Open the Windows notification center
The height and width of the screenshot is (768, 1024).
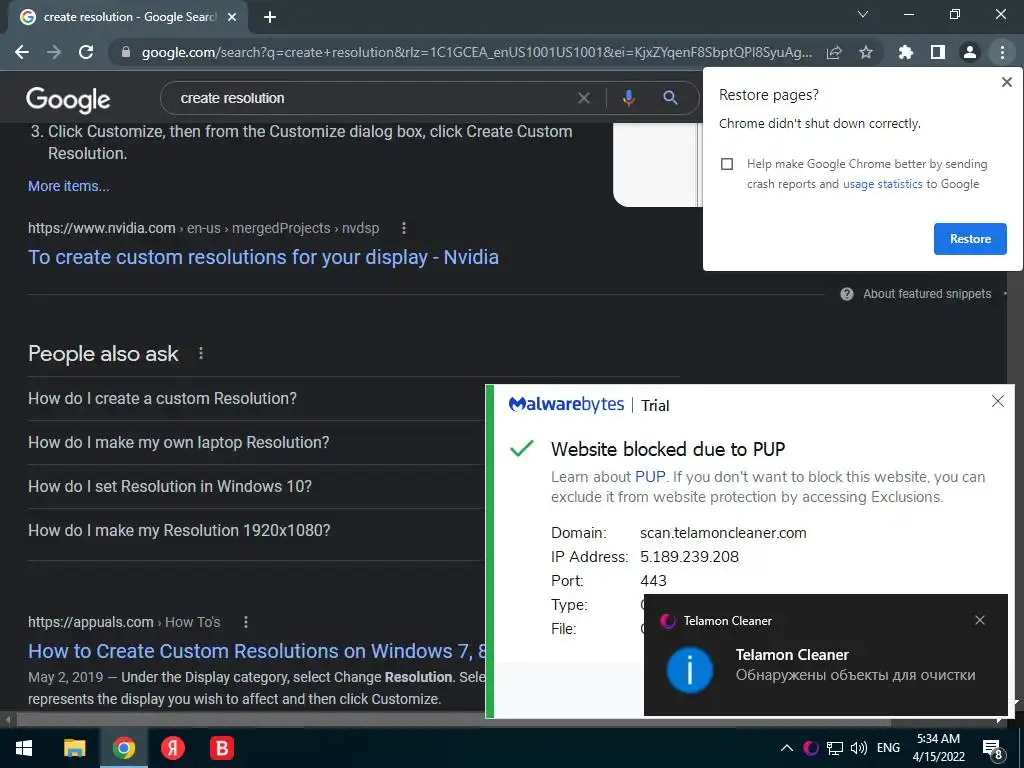coord(993,750)
